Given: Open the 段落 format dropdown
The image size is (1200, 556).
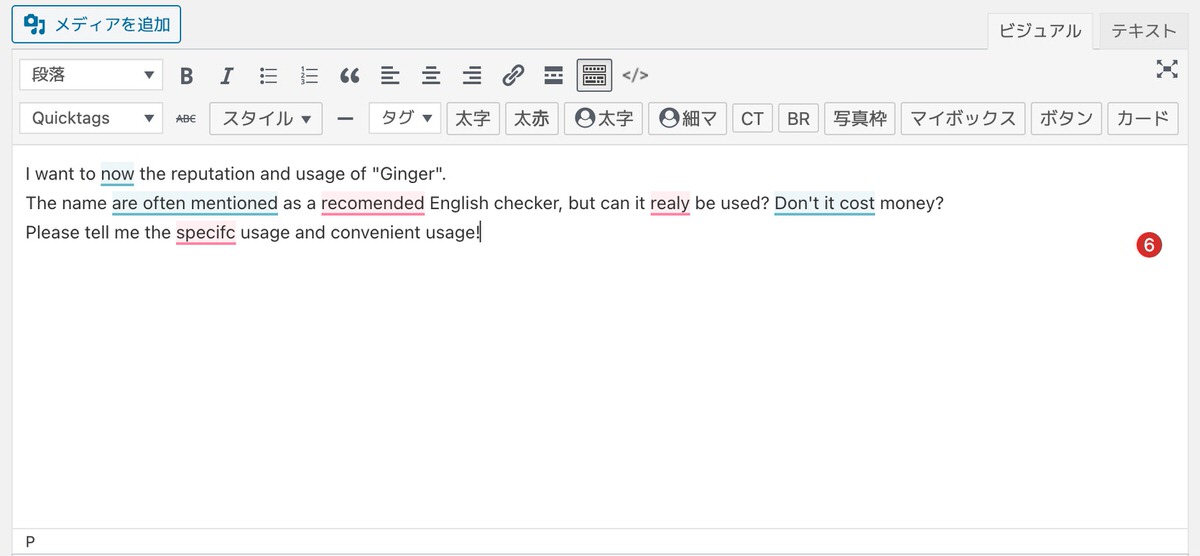Looking at the screenshot, I should [x=91, y=75].
